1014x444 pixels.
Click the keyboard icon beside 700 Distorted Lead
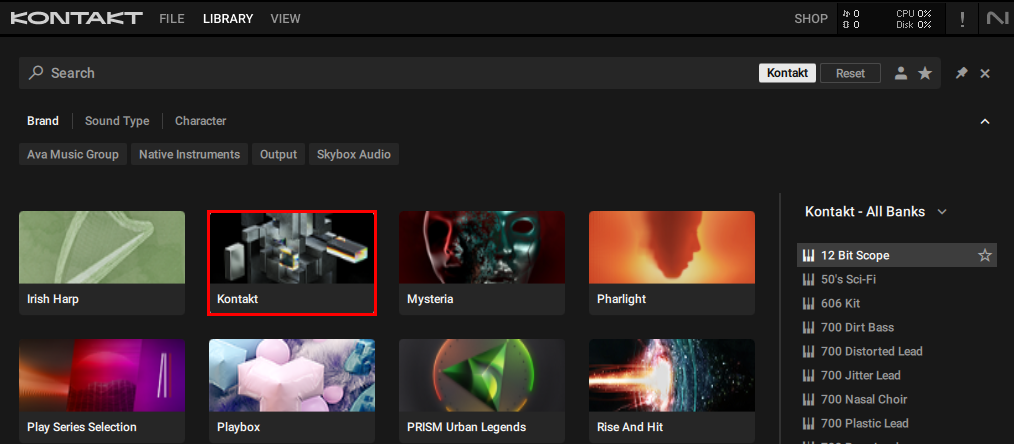pyautogui.click(x=808, y=351)
